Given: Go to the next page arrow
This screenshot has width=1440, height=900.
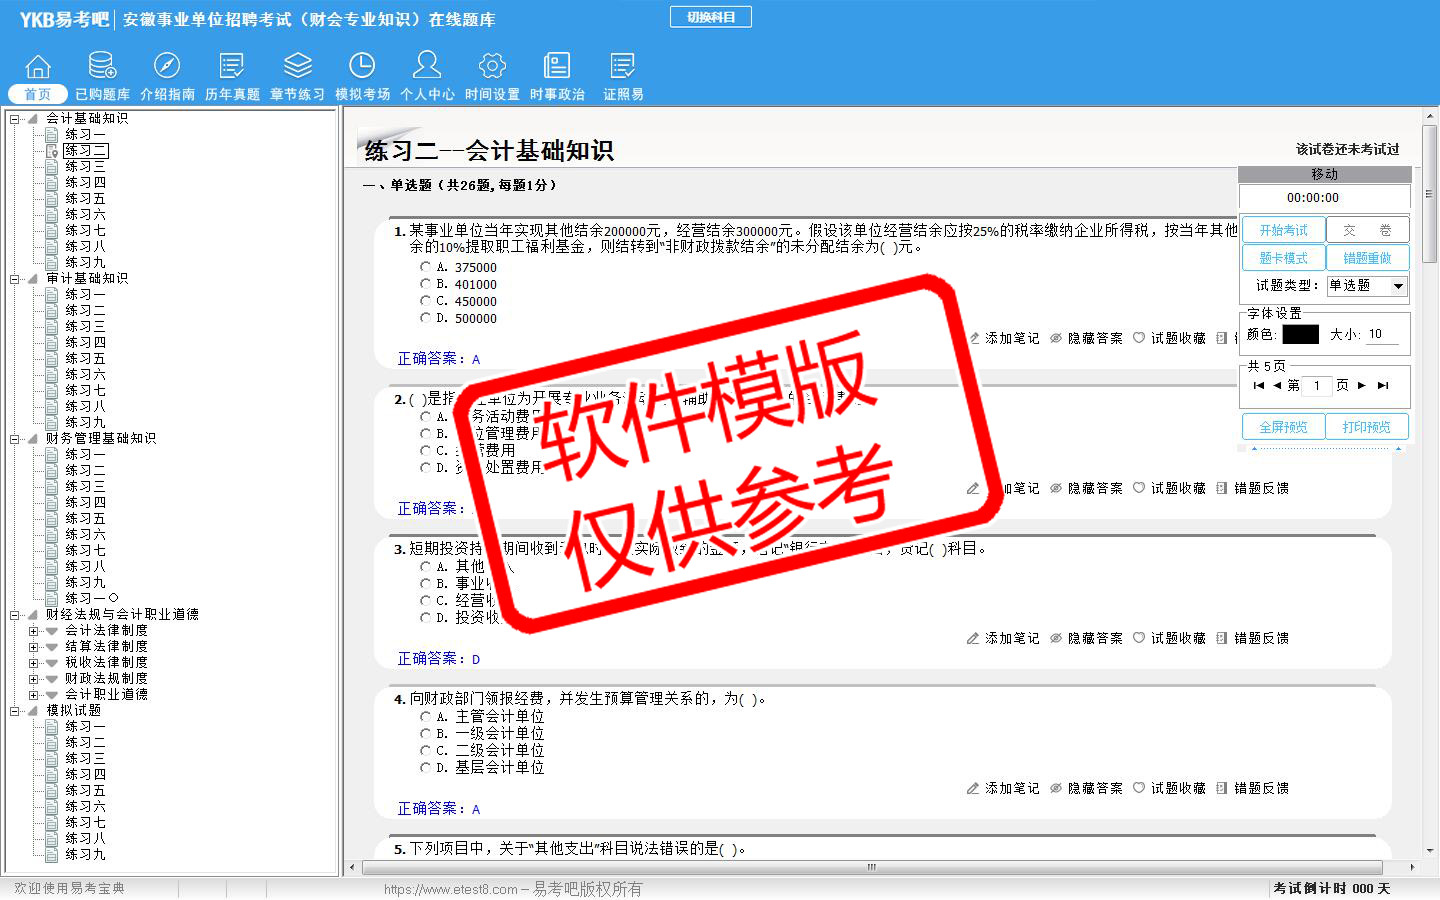Looking at the screenshot, I should coord(1361,385).
